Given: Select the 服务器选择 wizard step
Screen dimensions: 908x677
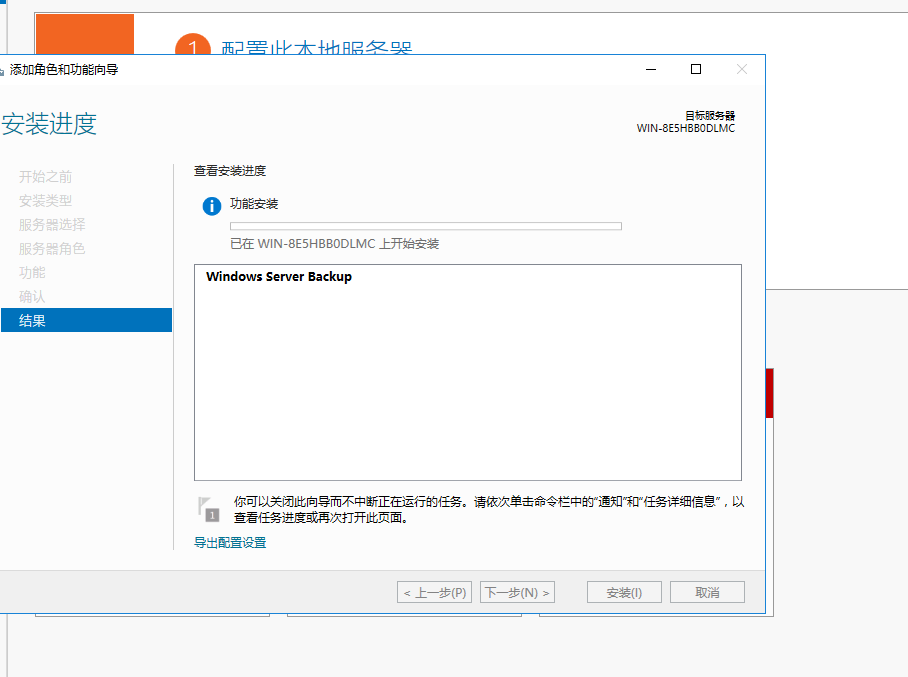Looking at the screenshot, I should tap(53, 224).
